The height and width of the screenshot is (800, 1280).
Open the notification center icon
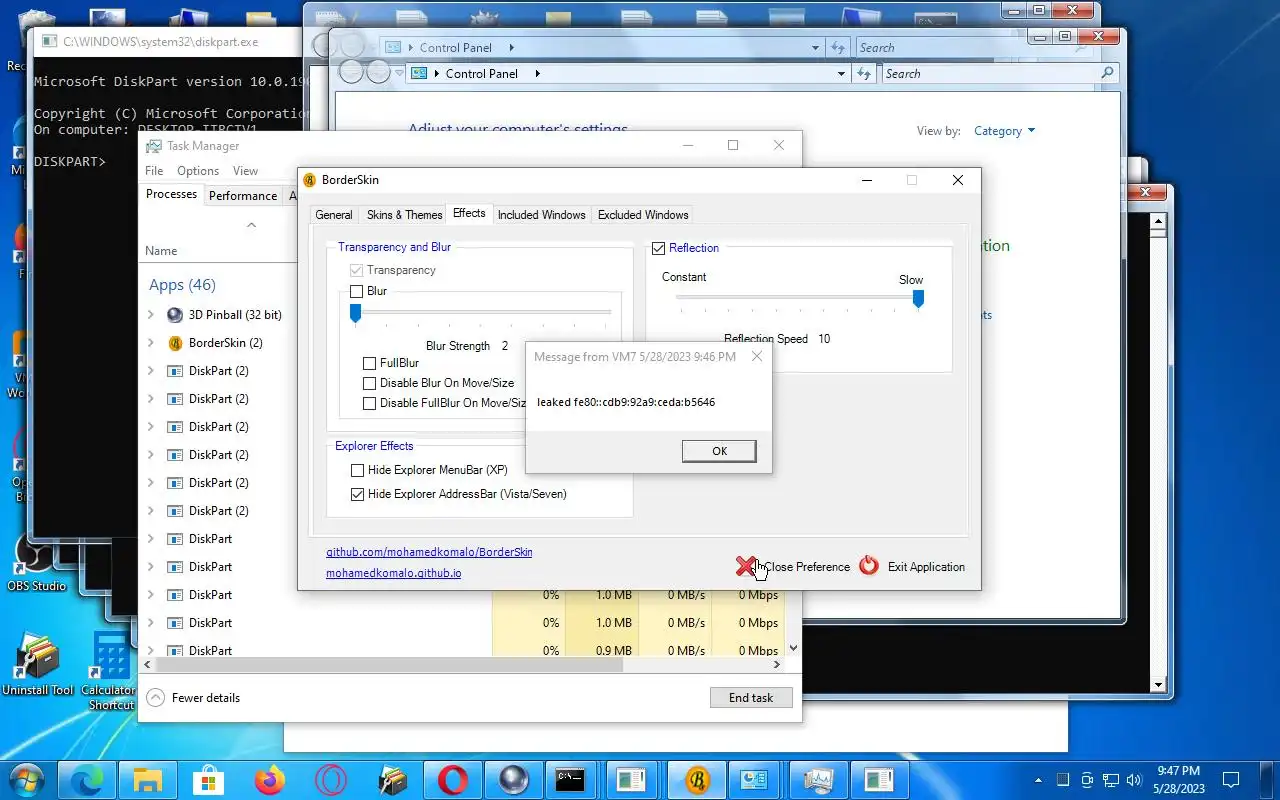click(1232, 780)
